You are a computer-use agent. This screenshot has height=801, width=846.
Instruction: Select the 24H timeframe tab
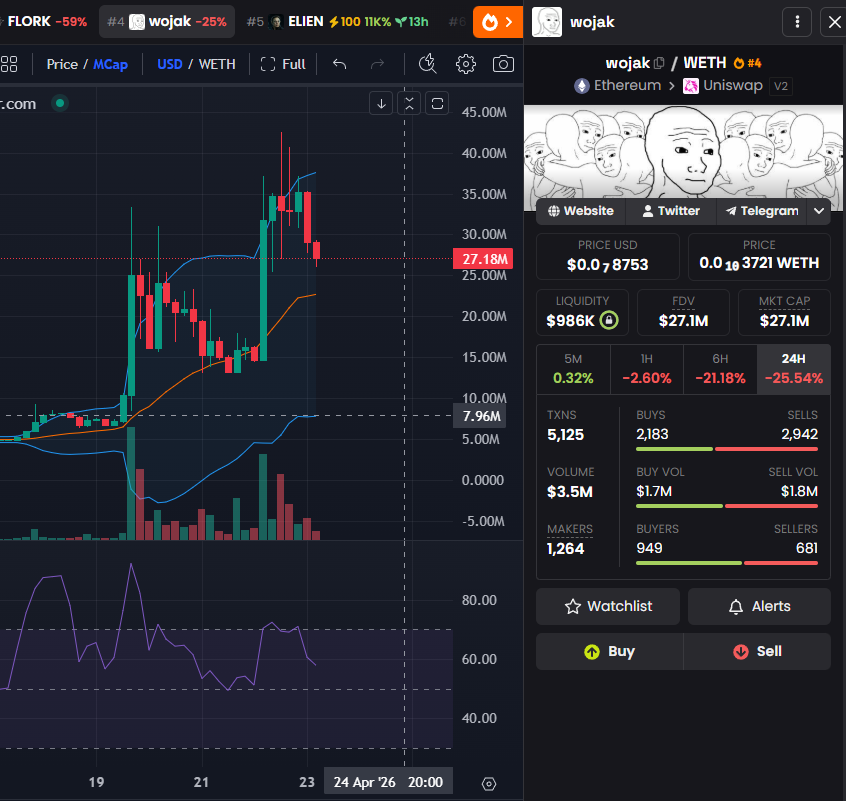(794, 369)
